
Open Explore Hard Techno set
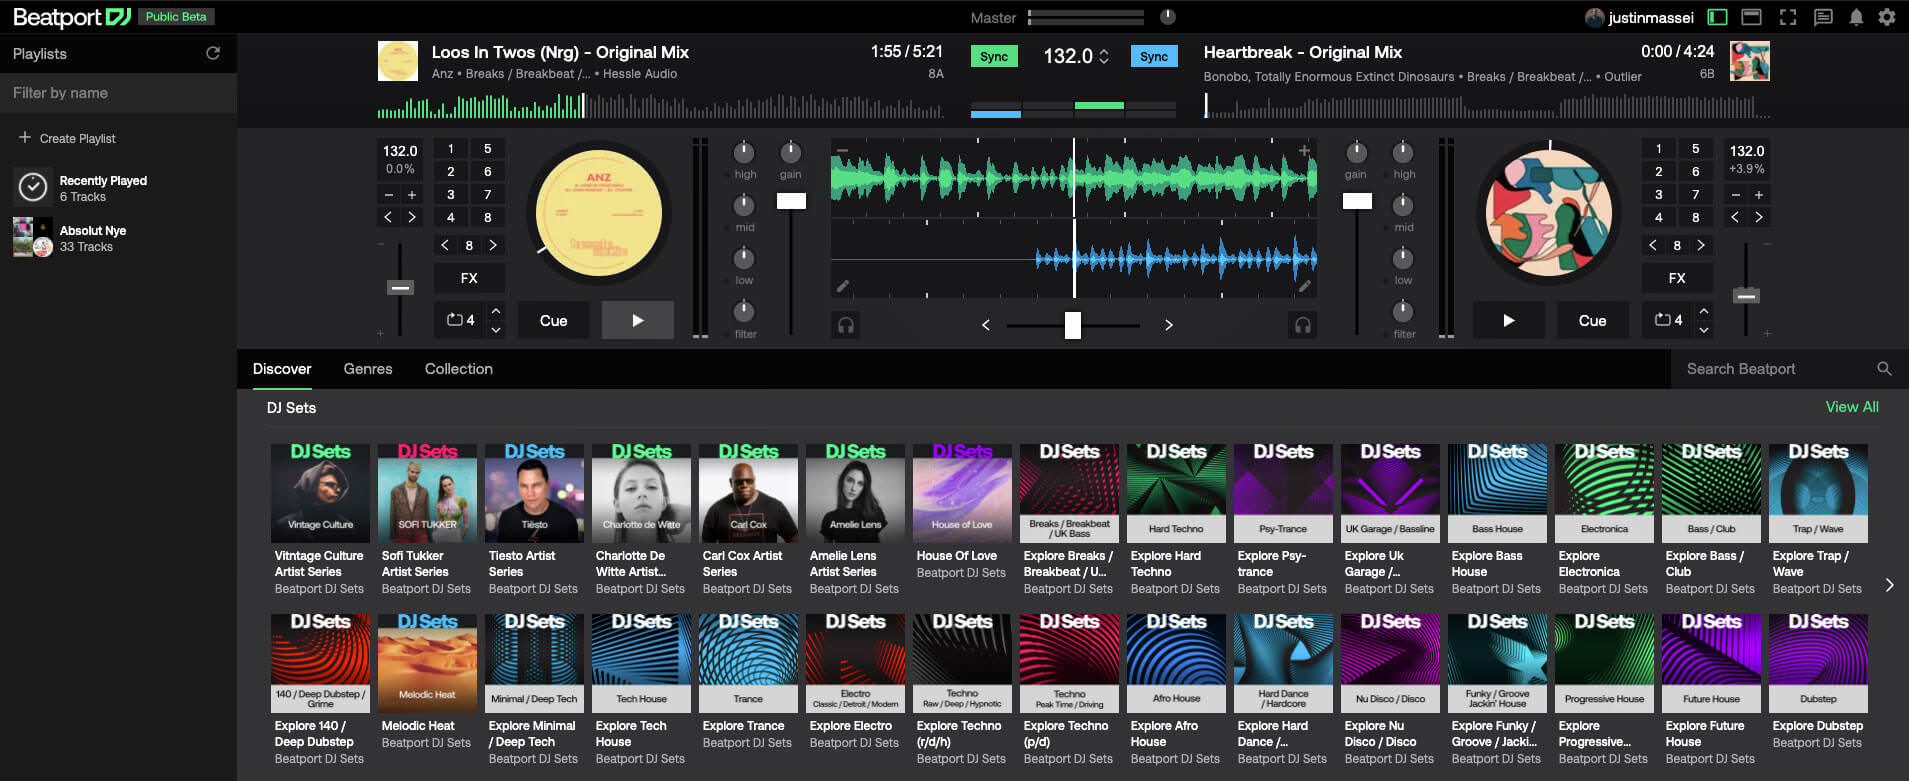pos(1176,493)
